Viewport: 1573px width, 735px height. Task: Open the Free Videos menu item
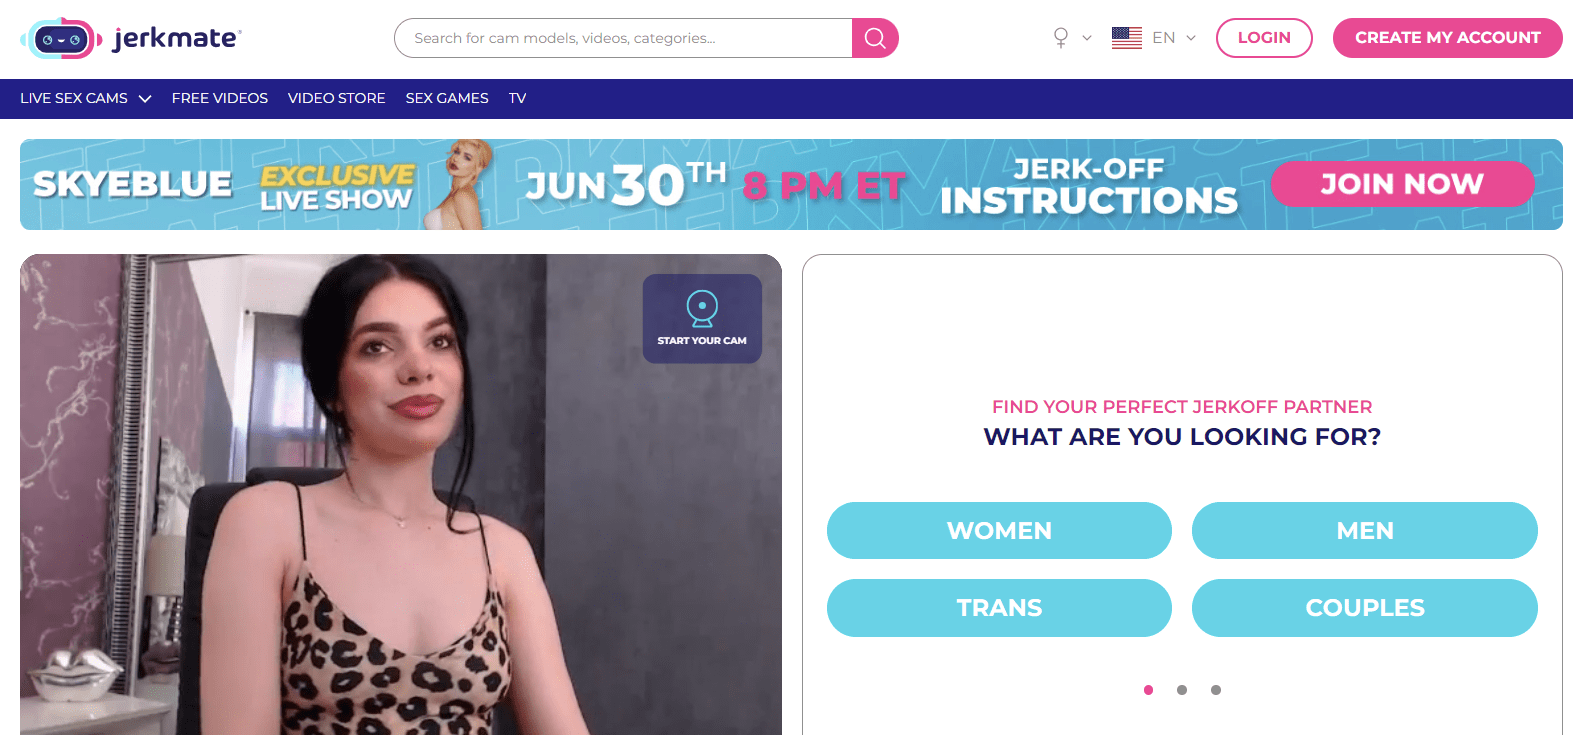(220, 98)
